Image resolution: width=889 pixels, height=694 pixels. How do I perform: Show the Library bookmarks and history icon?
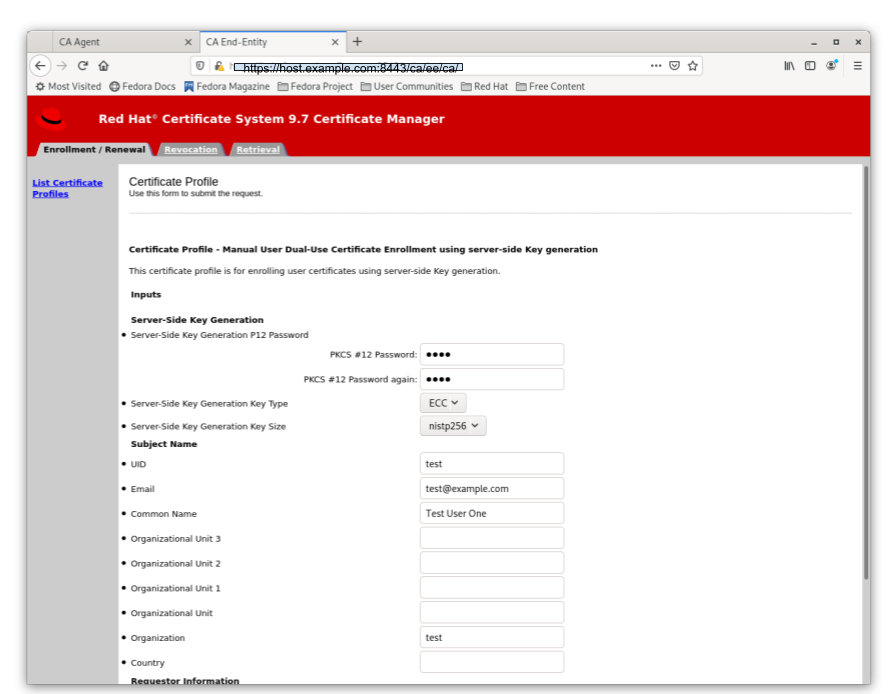click(789, 66)
